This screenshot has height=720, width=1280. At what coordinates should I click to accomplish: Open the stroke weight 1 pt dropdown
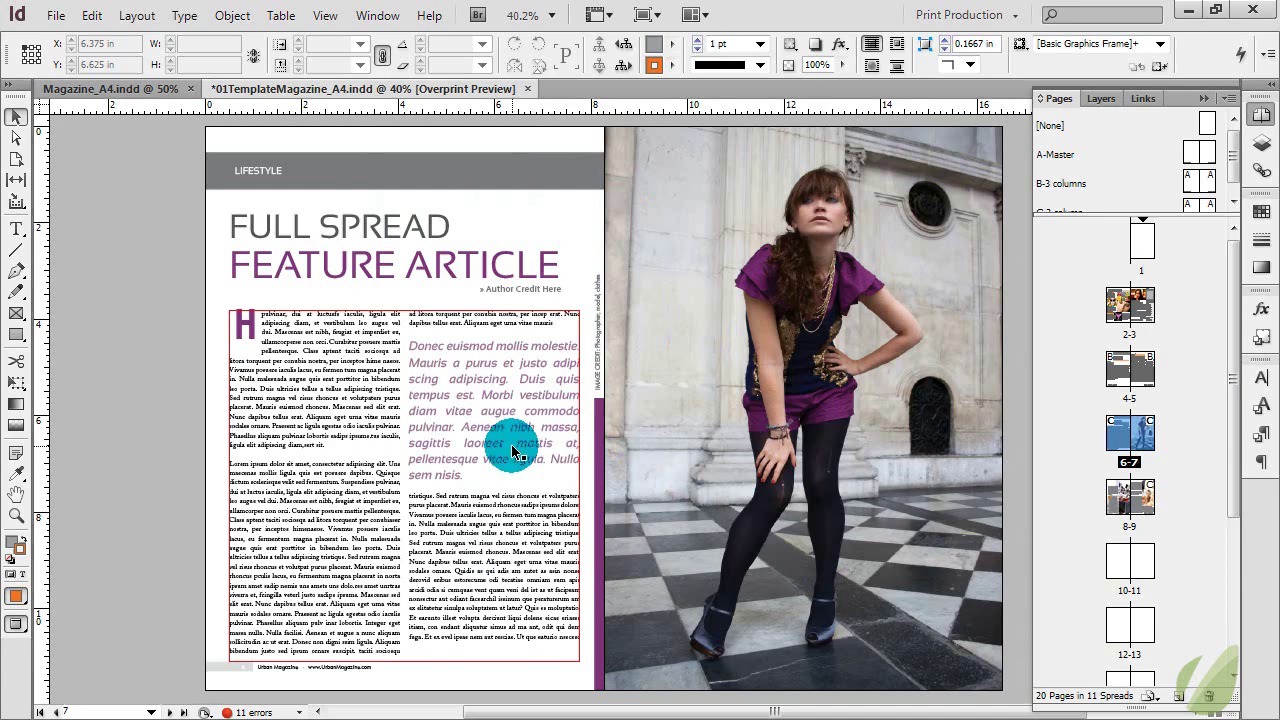point(760,45)
